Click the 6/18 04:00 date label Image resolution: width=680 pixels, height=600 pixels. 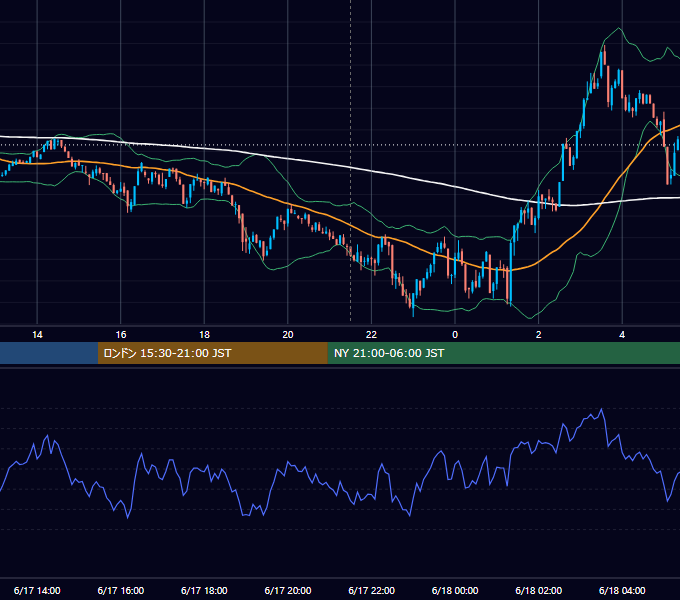(622, 590)
